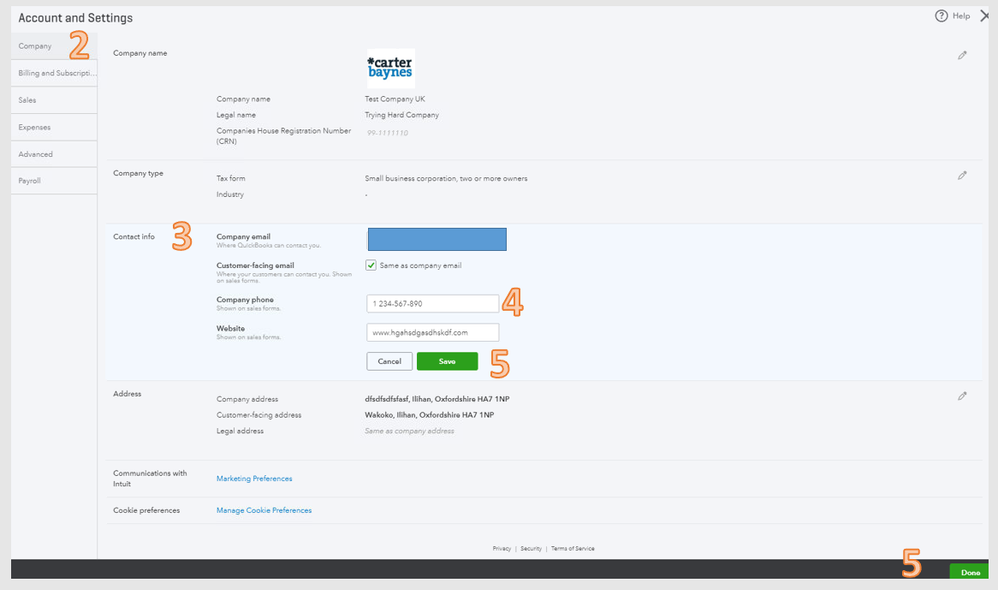998x590 pixels.
Task: Open the Manage Cookie Preferences link
Action: pyautogui.click(x=264, y=510)
